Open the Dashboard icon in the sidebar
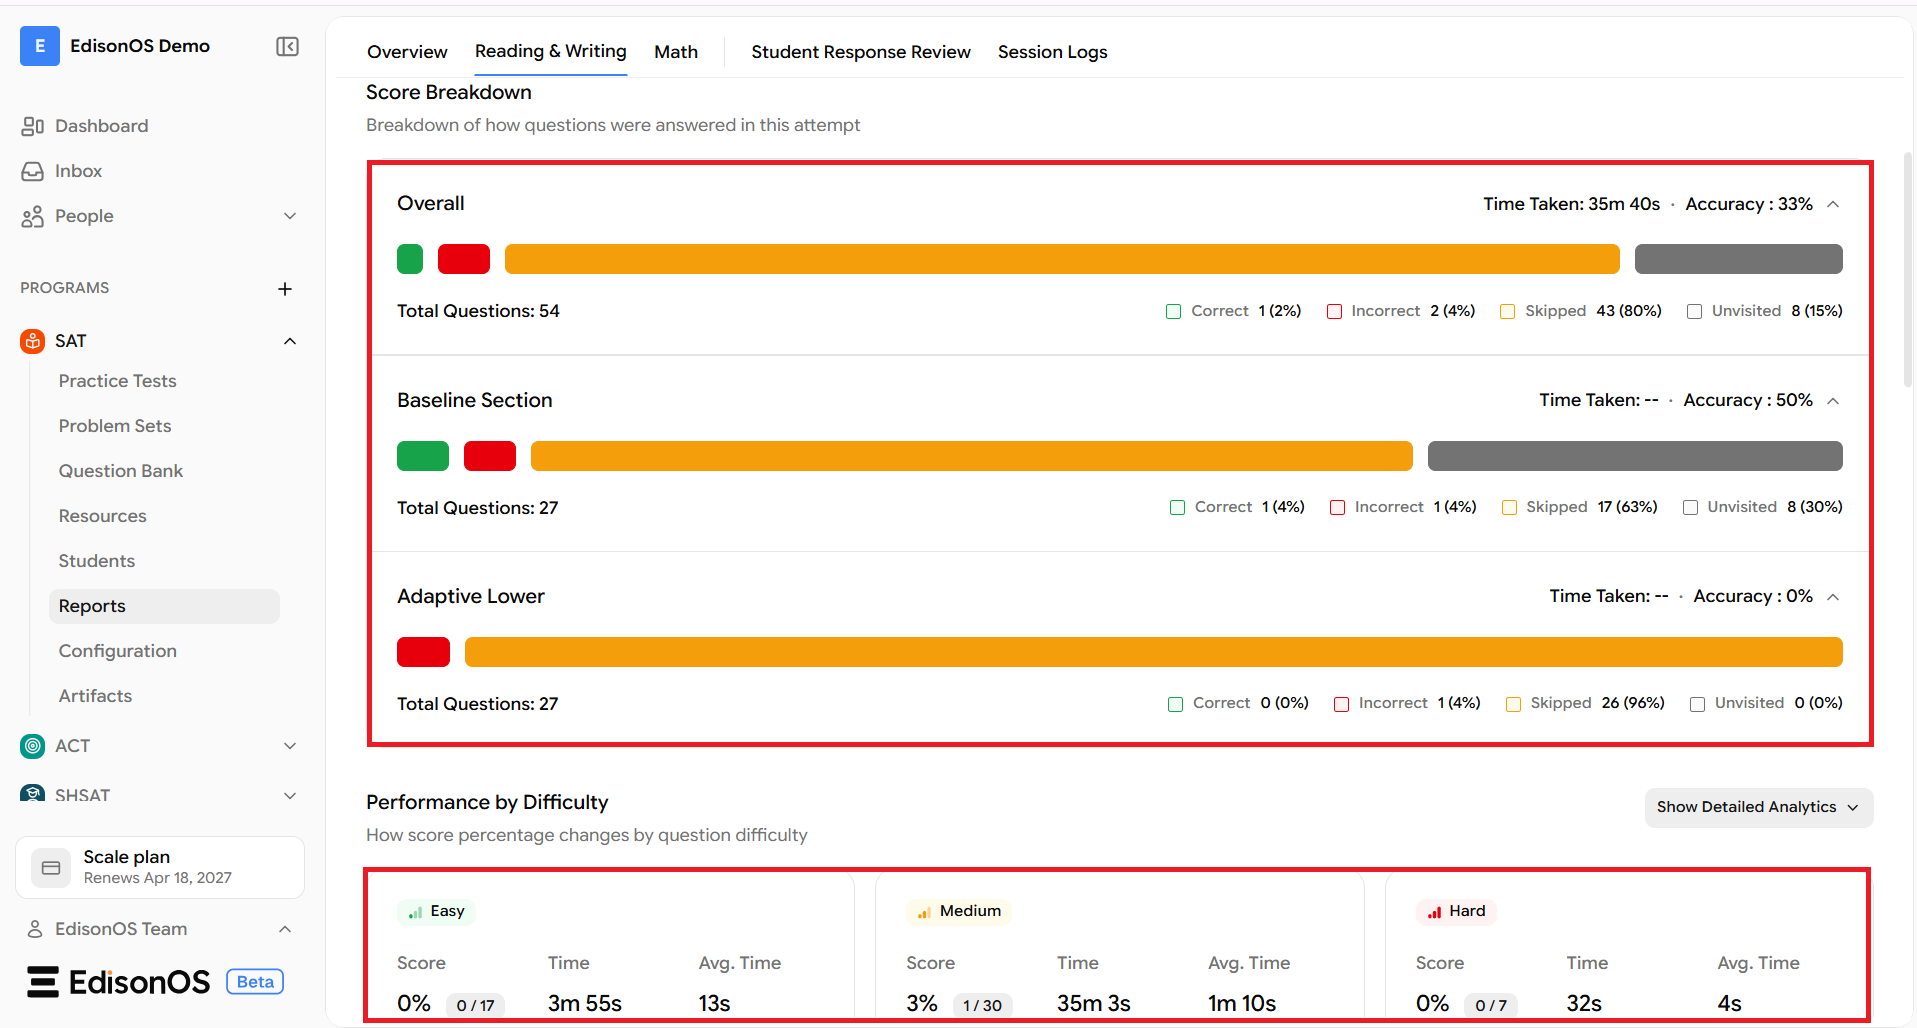Screen dimensions: 1917x1028 (x=33, y=126)
